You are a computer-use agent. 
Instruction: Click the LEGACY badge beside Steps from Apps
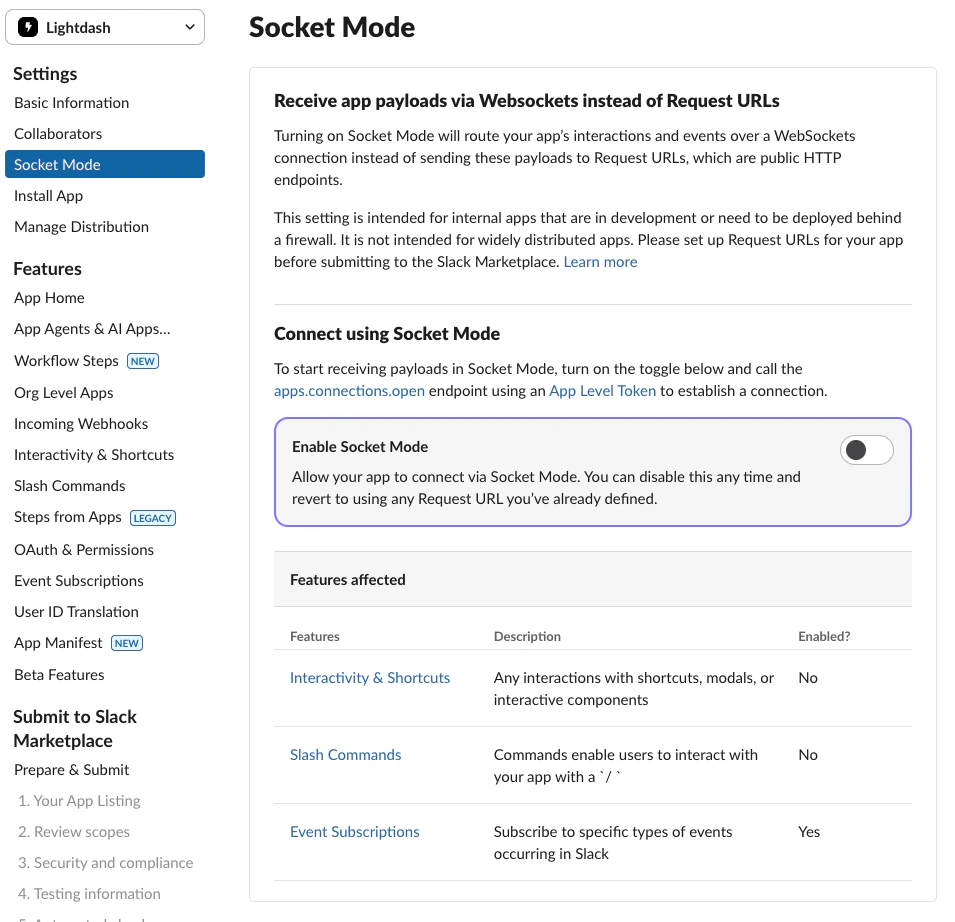click(x=152, y=518)
